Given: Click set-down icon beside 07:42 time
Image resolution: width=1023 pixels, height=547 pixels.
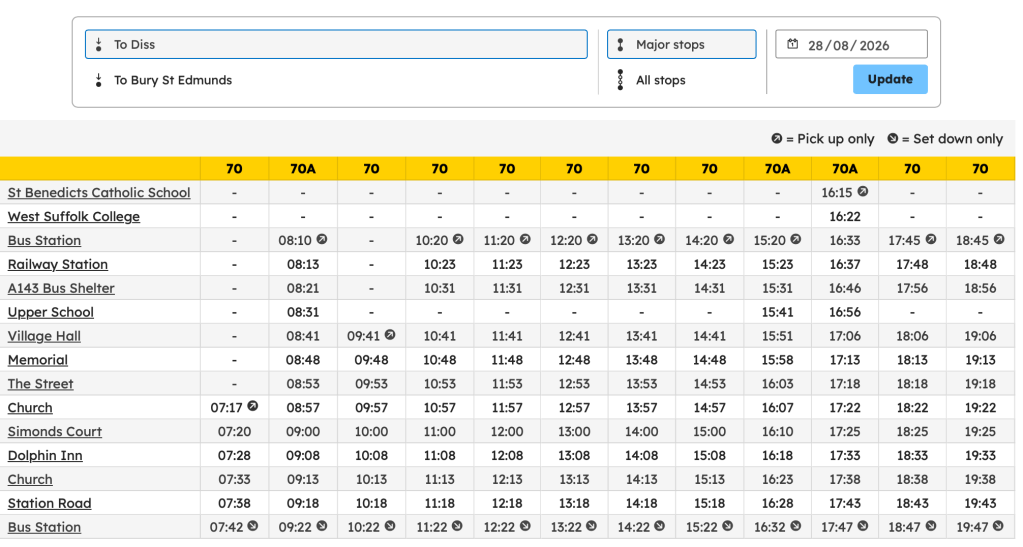Looking at the screenshot, I should click(252, 525).
